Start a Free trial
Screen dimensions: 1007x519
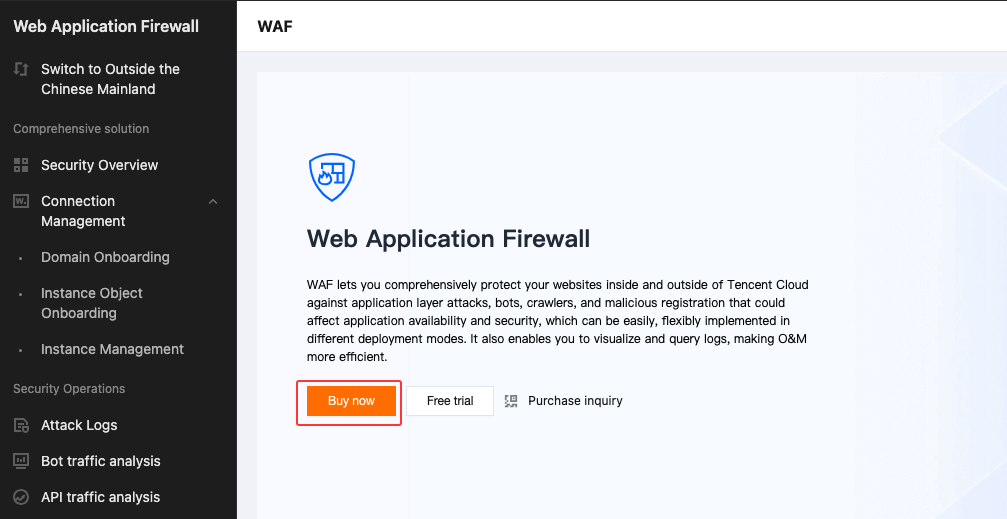click(x=450, y=401)
